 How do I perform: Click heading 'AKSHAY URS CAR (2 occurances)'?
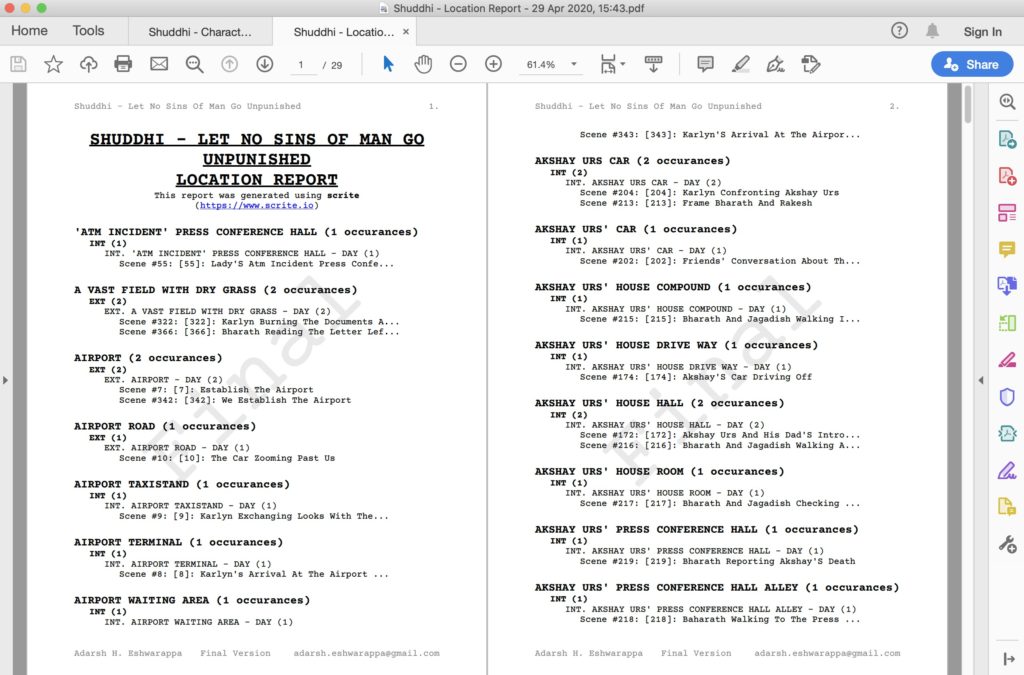click(632, 161)
